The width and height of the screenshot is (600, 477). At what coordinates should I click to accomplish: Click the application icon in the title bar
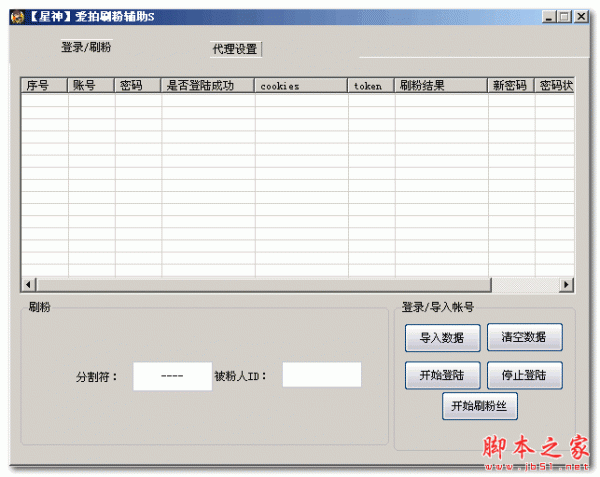pos(17,17)
